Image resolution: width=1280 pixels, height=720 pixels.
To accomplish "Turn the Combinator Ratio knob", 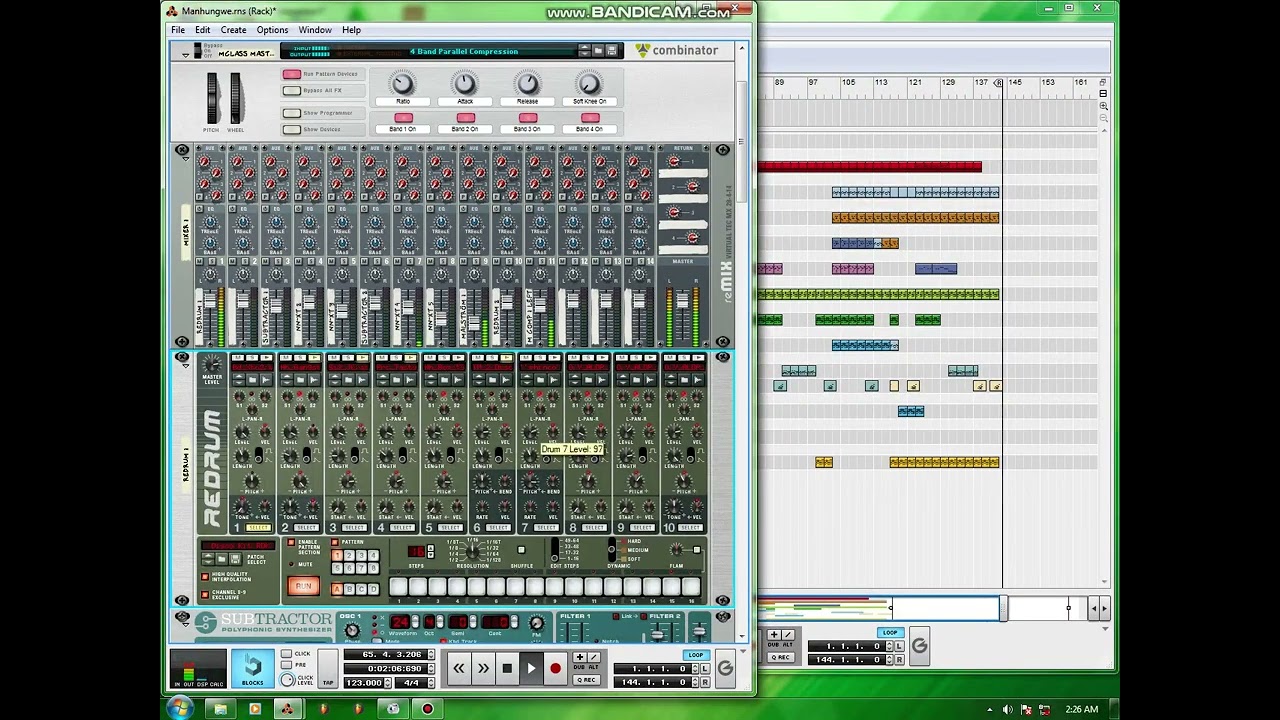I will (402, 84).
